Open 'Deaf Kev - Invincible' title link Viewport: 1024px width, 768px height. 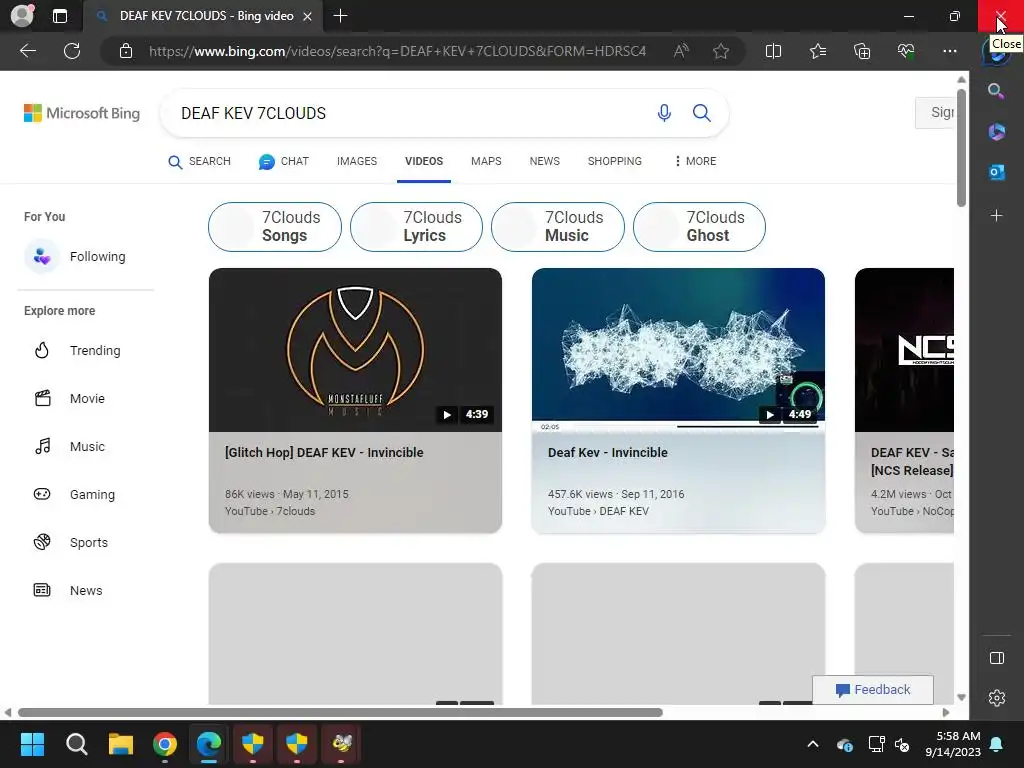click(x=607, y=453)
